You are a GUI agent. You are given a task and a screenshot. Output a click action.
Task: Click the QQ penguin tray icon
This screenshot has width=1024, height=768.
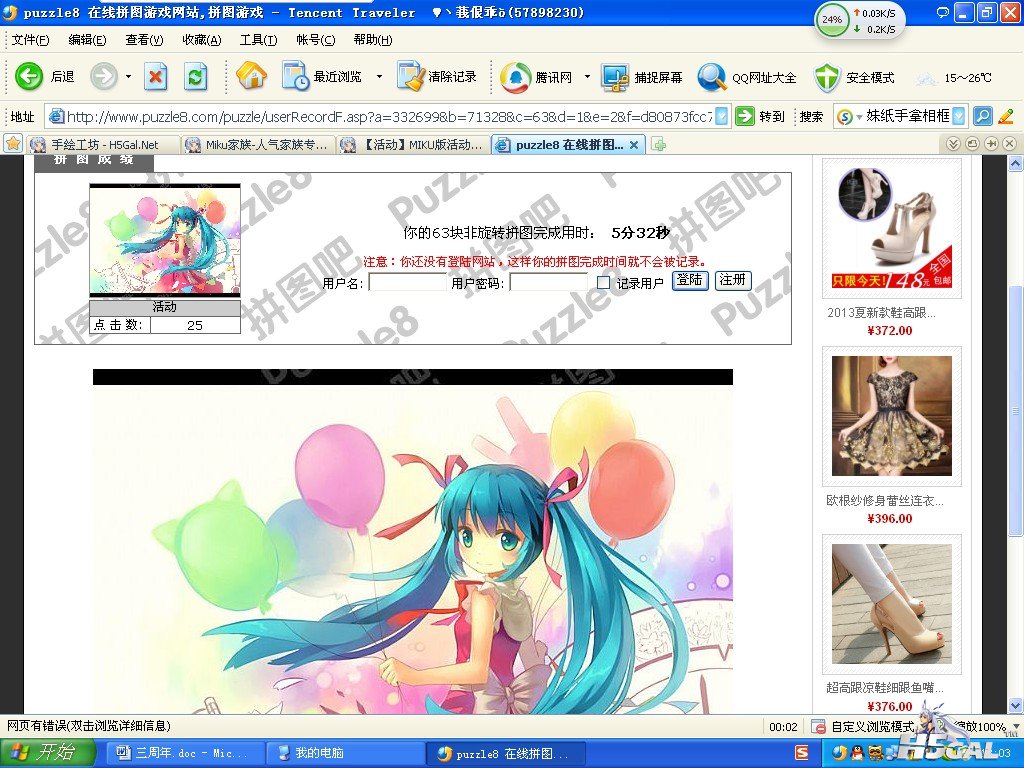click(858, 753)
